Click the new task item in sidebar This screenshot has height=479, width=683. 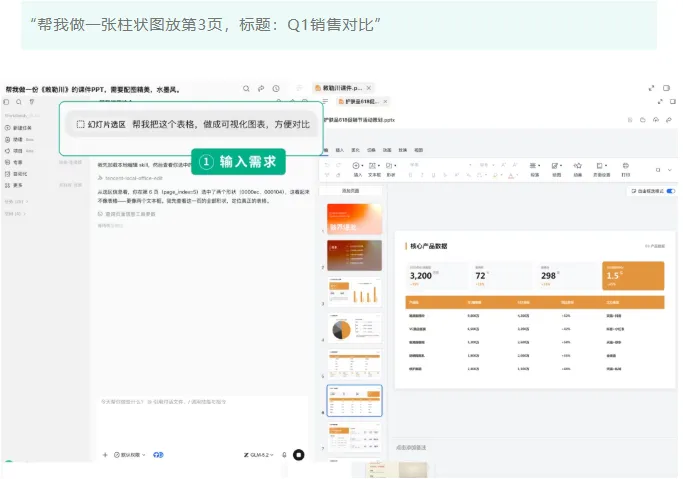tap(18, 128)
